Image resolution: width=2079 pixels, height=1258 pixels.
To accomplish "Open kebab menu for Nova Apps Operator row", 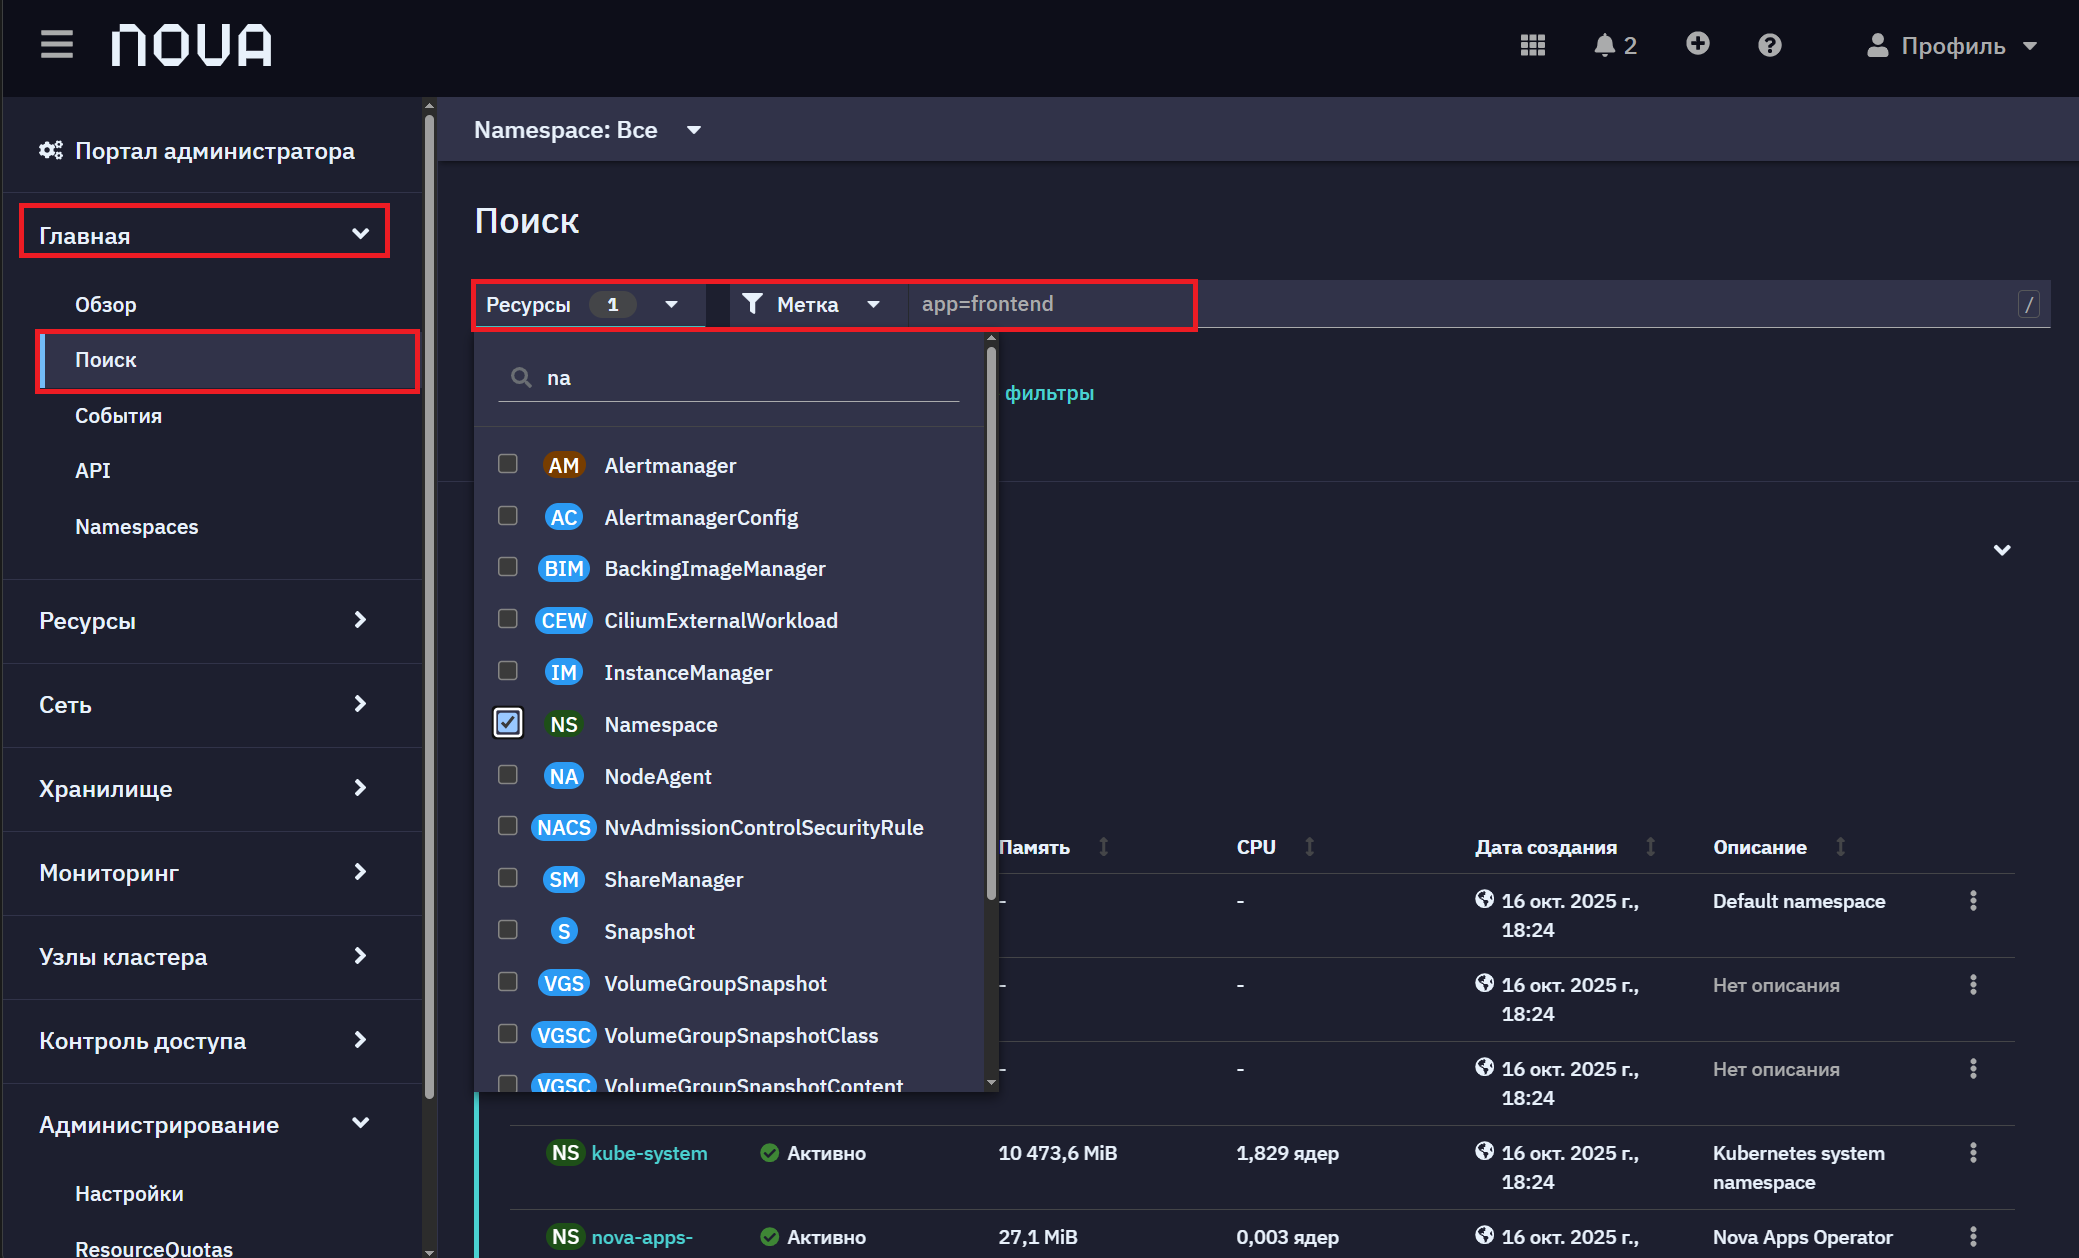I will (x=1973, y=1237).
